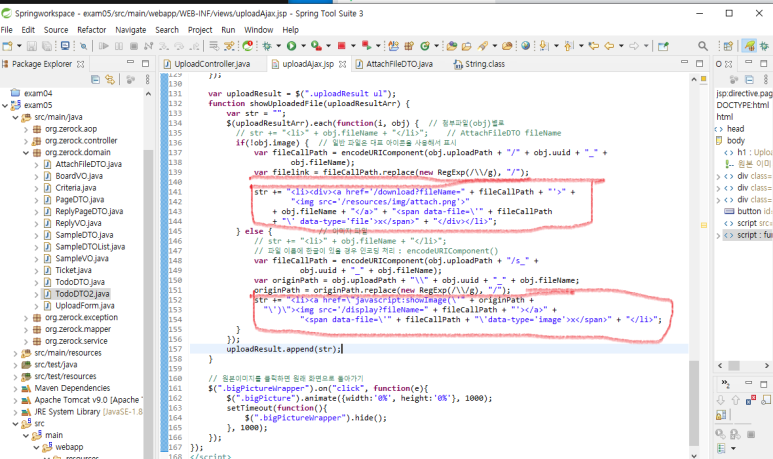Click the green bug Debug icon

click(x=267, y=46)
